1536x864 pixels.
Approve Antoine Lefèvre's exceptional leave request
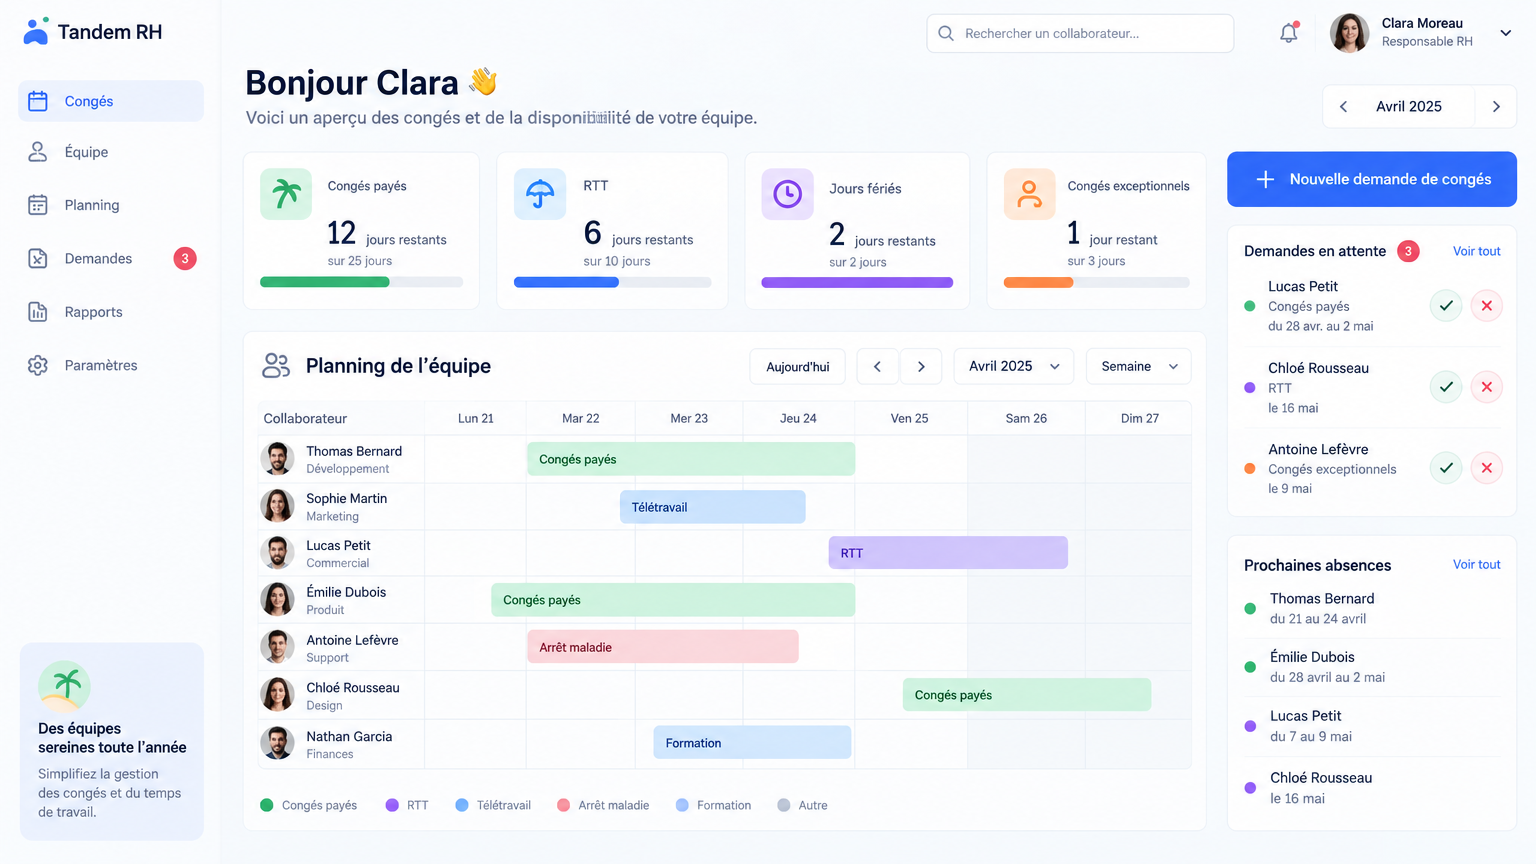tap(1446, 467)
